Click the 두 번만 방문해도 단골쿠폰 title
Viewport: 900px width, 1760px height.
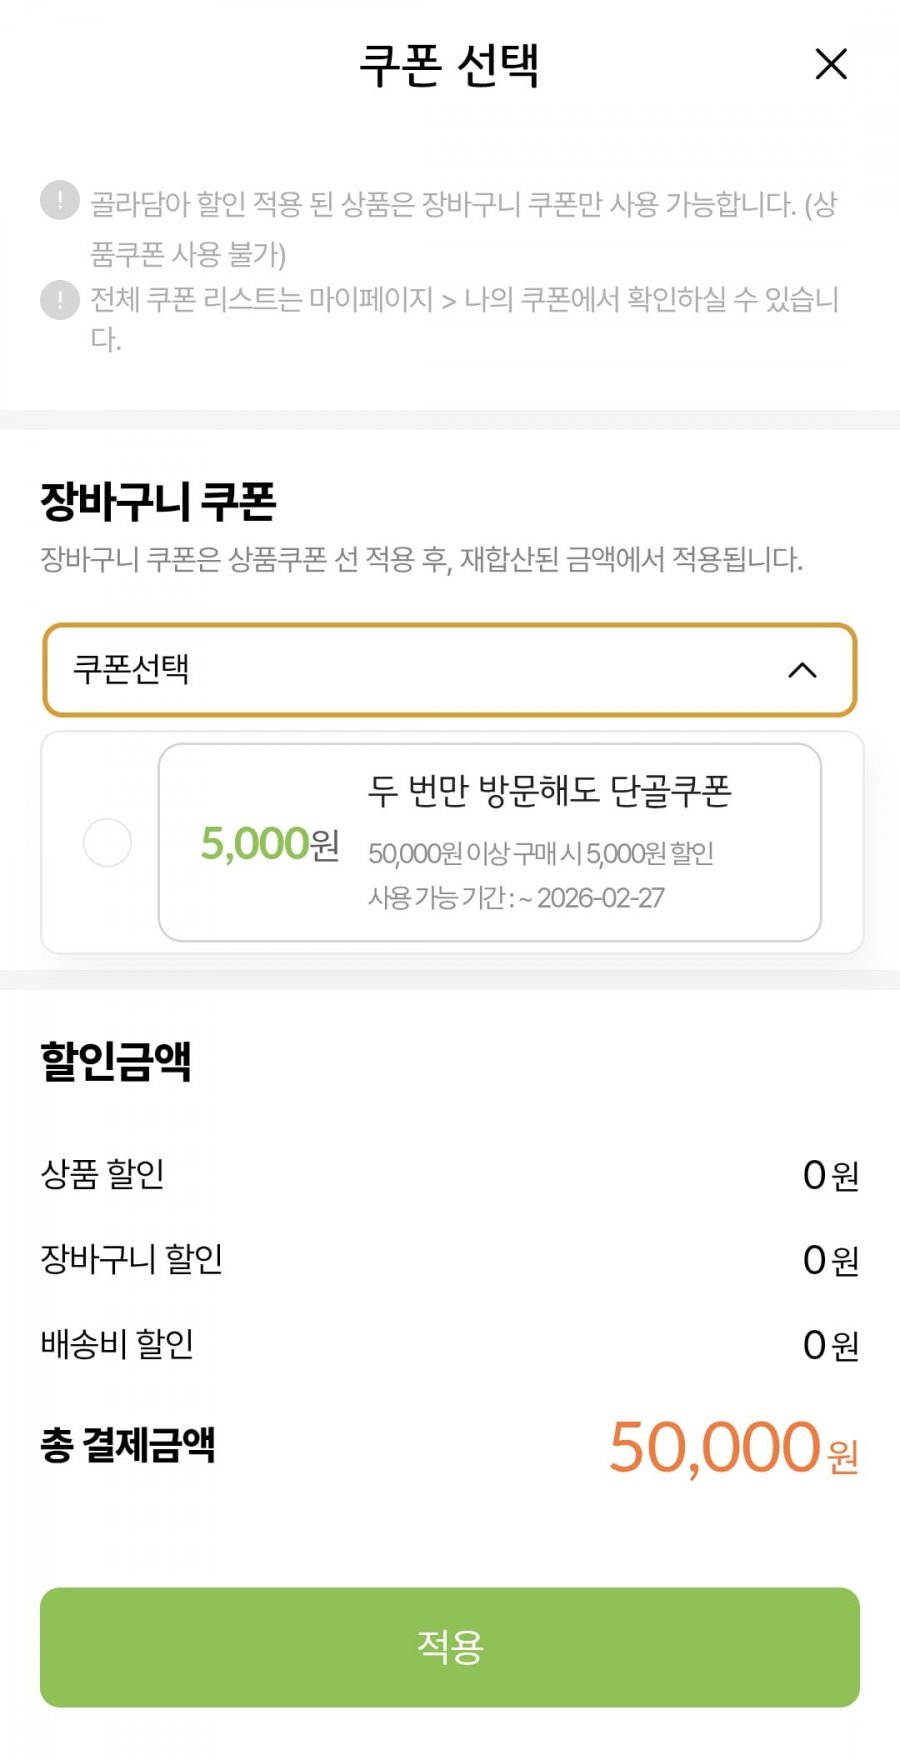[x=550, y=791]
